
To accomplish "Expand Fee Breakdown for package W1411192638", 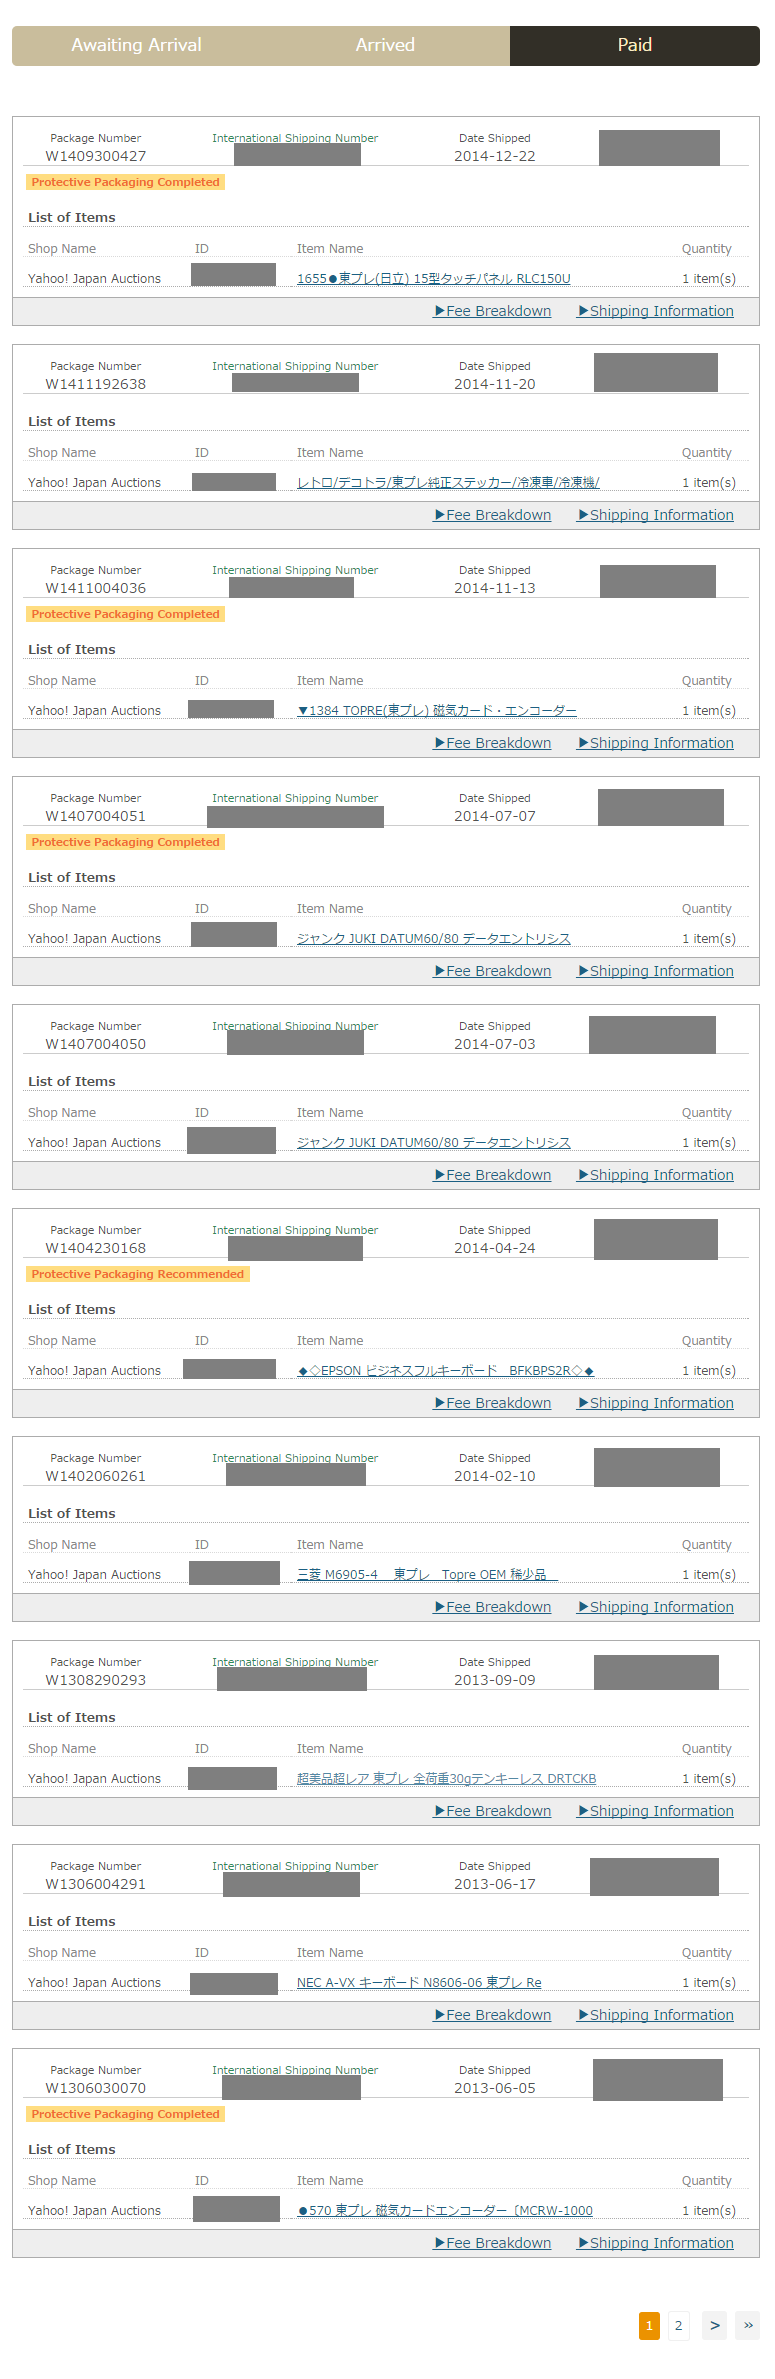I will click(x=493, y=515).
